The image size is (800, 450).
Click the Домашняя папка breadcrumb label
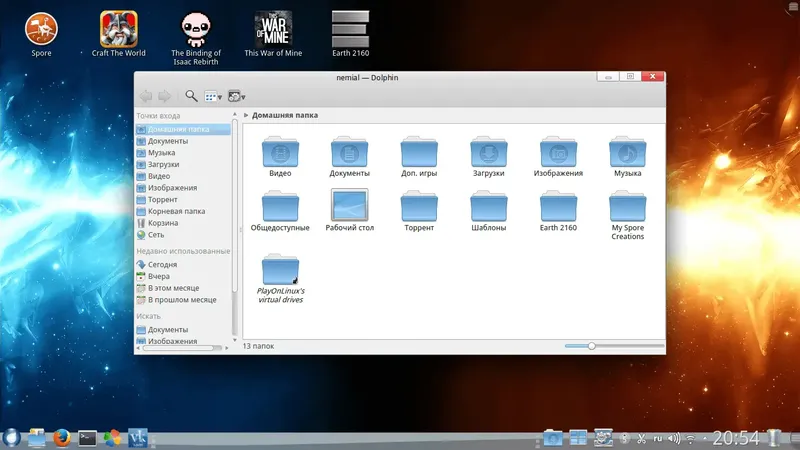point(285,115)
